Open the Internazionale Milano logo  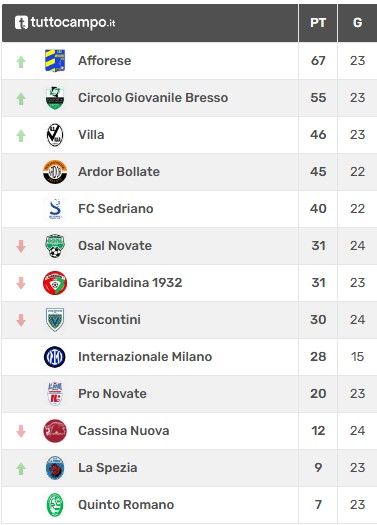(55, 357)
